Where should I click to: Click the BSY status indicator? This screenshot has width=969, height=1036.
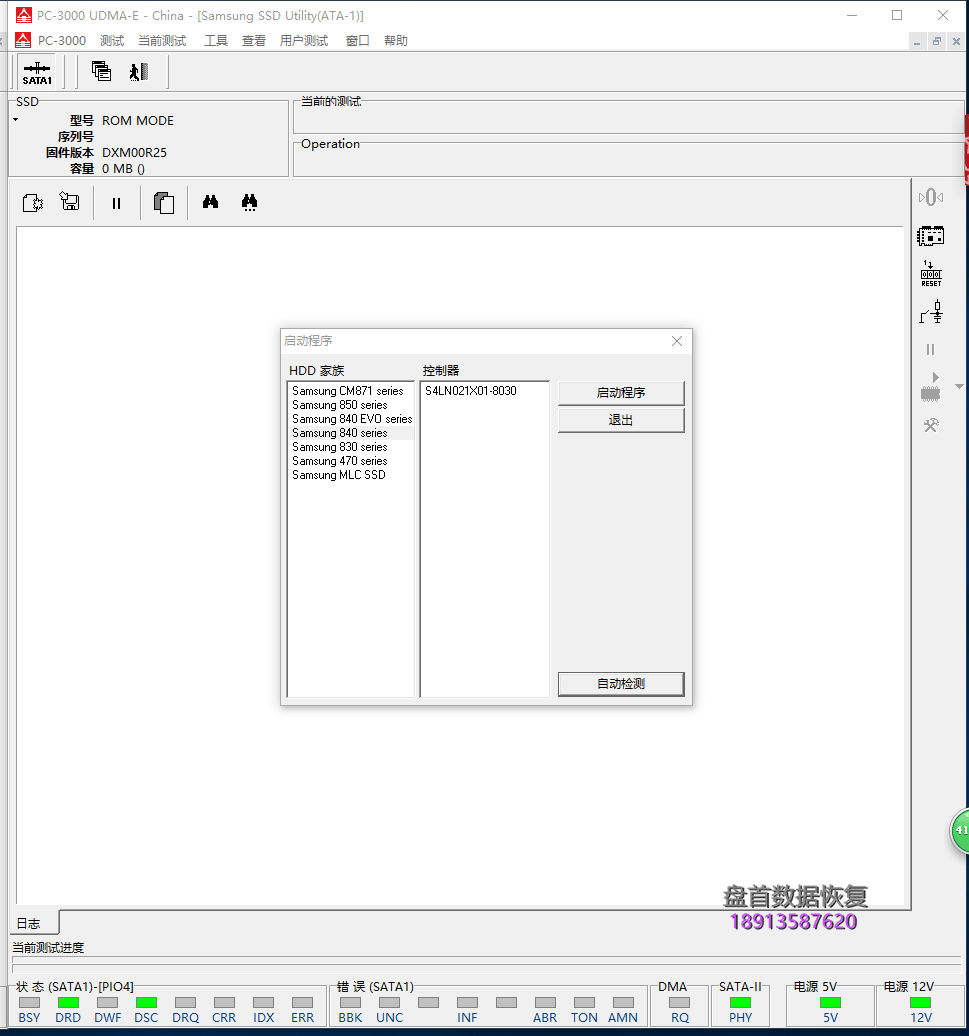pos(30,1002)
